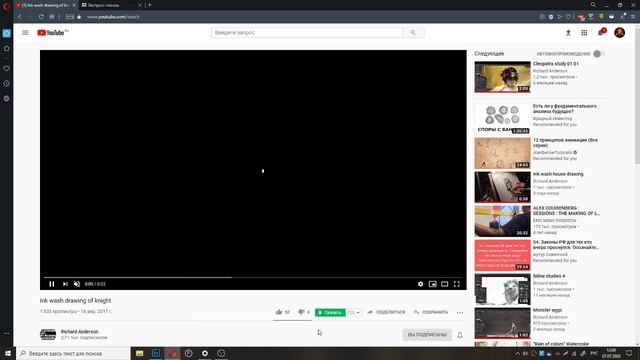This screenshot has width=640, height=360.
Task: Open the Richard Anderson channel avatar
Action: tap(48, 335)
